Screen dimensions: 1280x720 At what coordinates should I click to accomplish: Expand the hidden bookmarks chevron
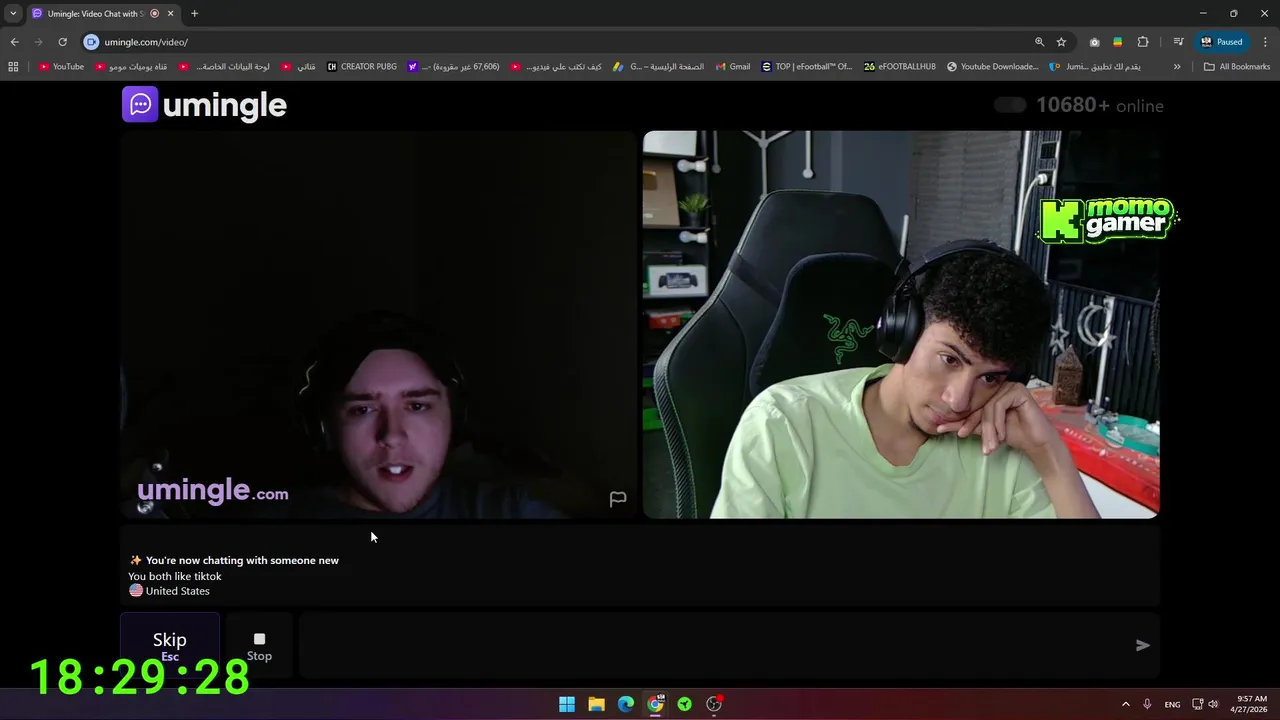(1177, 67)
